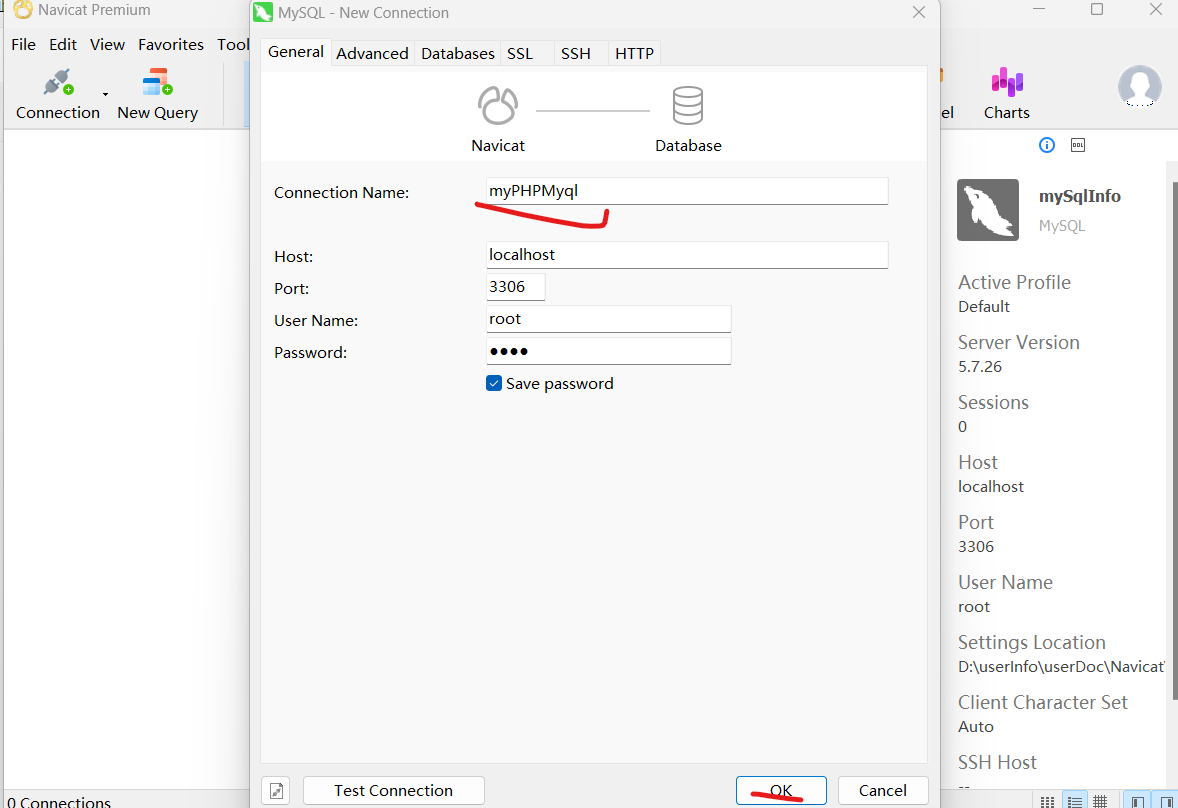
Task: Toggle the left navigation pane
Action: click(1137, 800)
